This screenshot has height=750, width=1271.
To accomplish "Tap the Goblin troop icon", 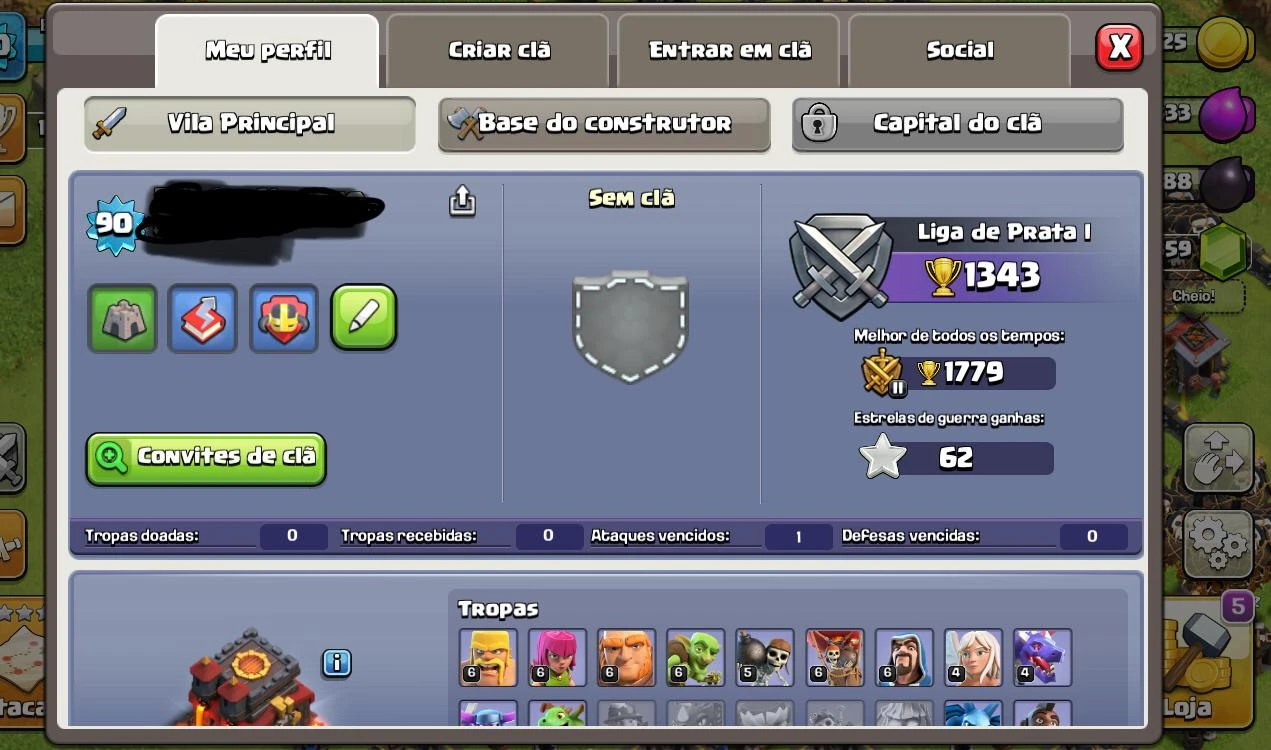I will (x=695, y=657).
